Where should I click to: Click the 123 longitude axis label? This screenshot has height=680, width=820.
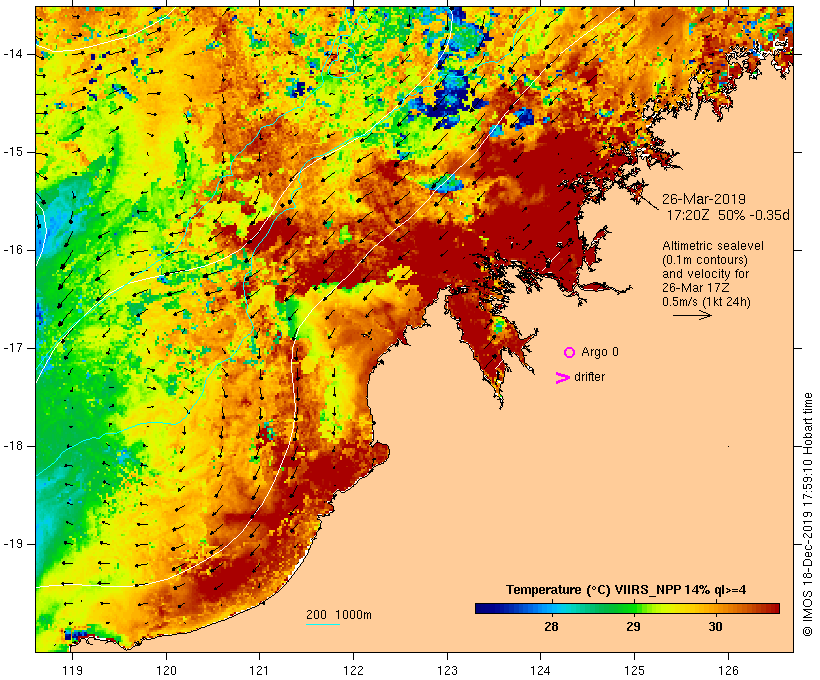447,671
